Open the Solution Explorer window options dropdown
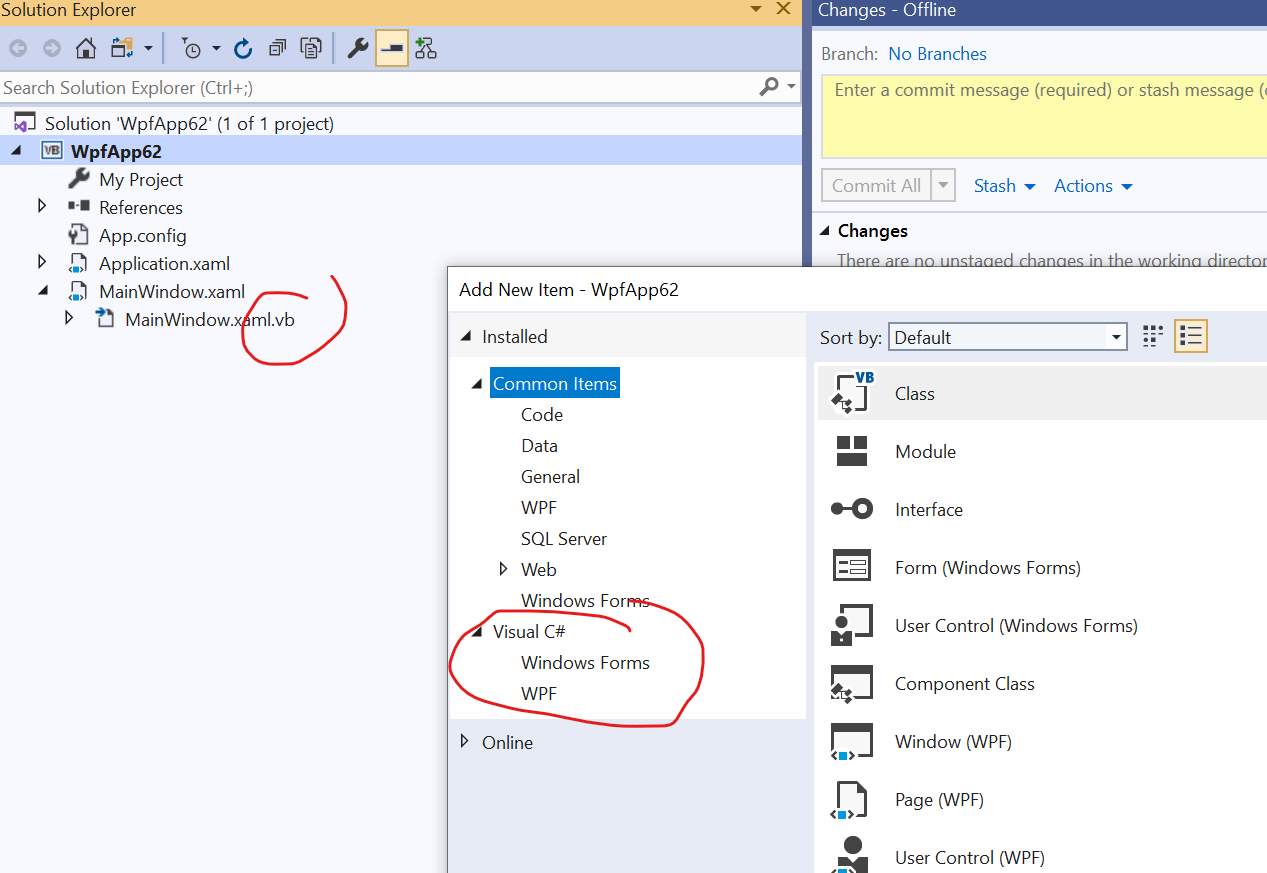The height and width of the screenshot is (873, 1267). (755, 10)
